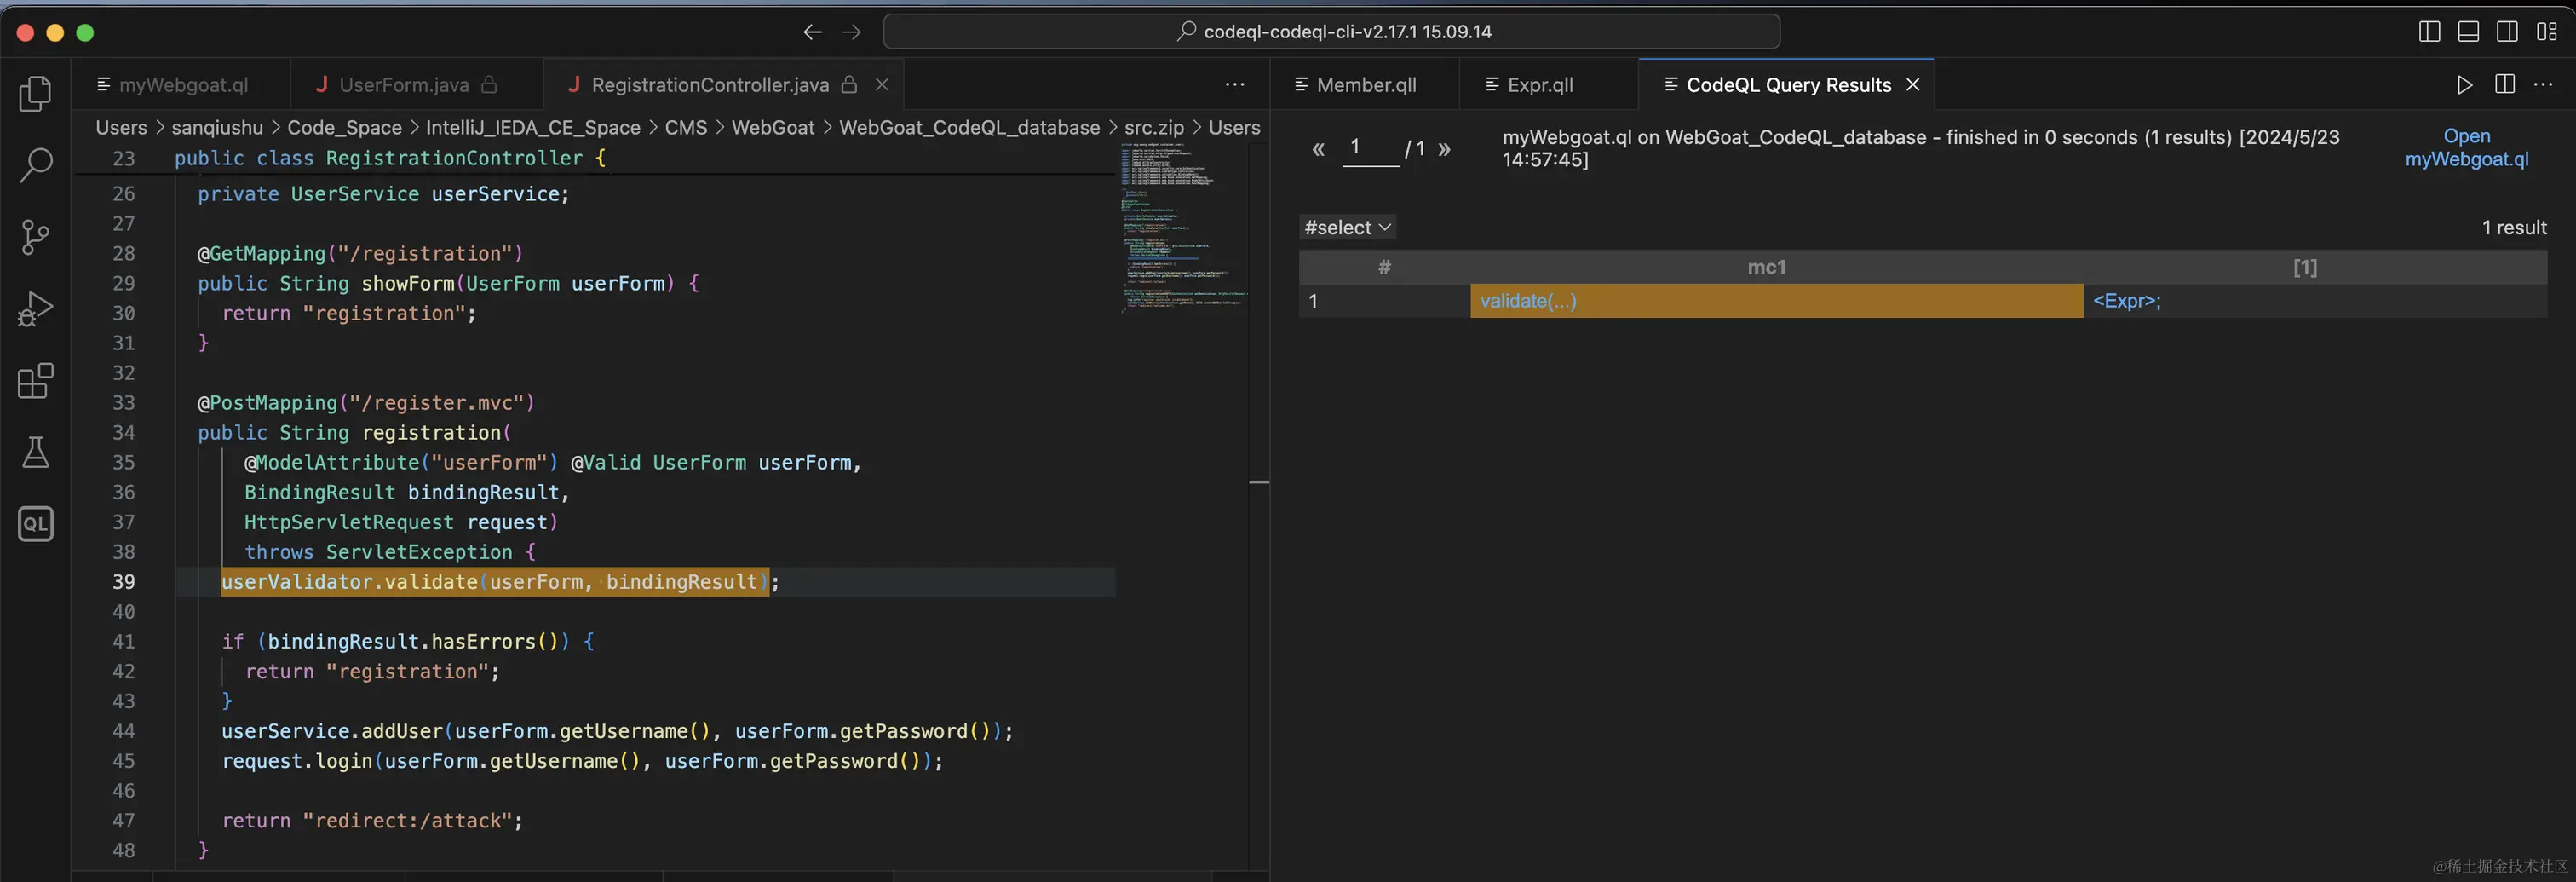Open the Extensions view
The width and height of the screenshot is (2576, 882).
36,381
